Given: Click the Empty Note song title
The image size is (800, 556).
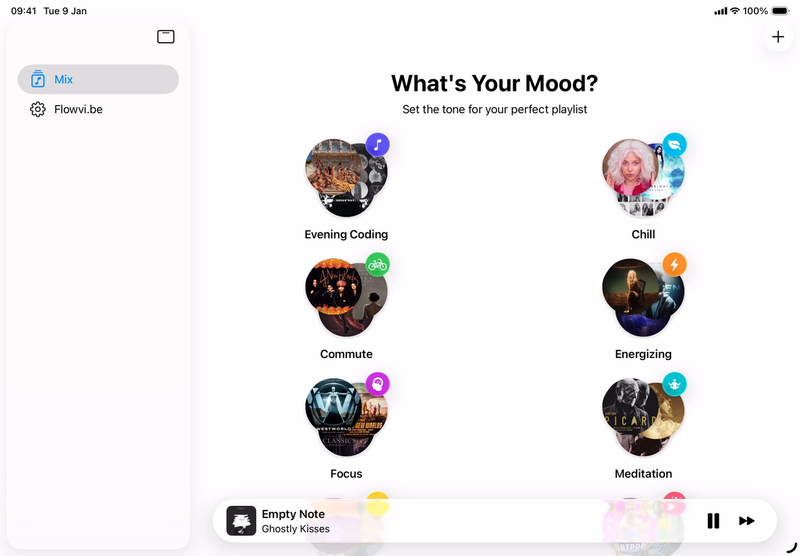Looking at the screenshot, I should tap(293, 514).
